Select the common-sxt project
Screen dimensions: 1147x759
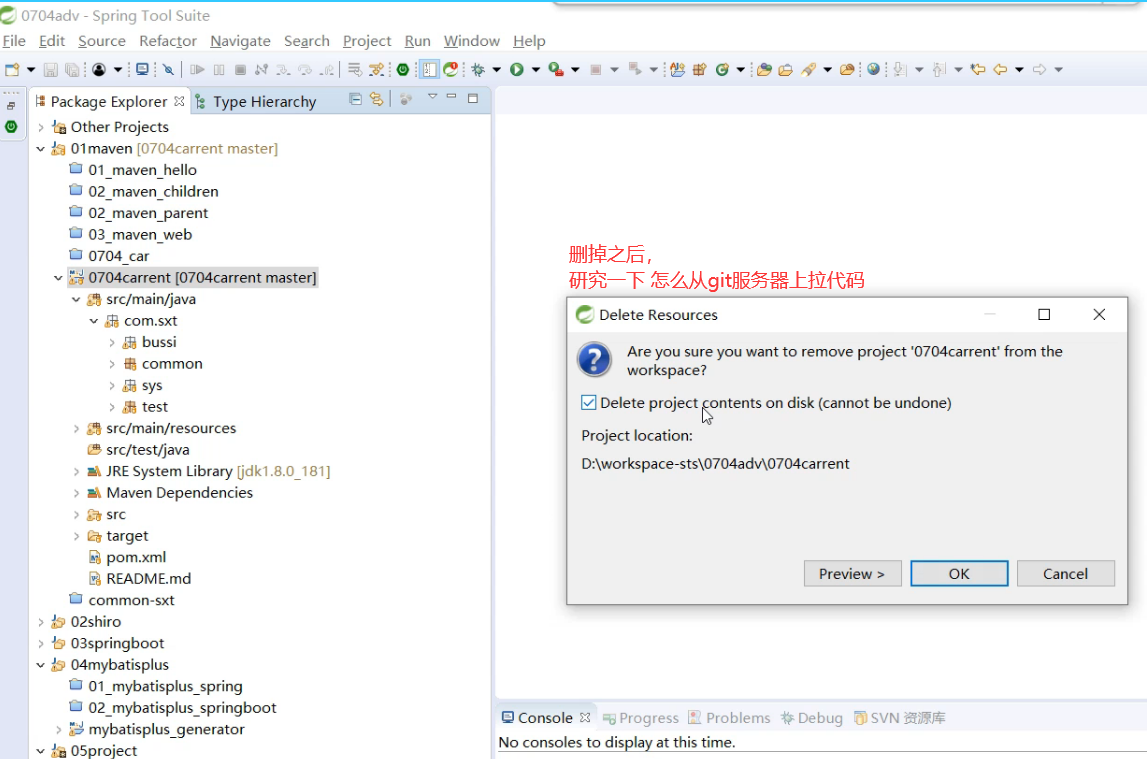131,600
